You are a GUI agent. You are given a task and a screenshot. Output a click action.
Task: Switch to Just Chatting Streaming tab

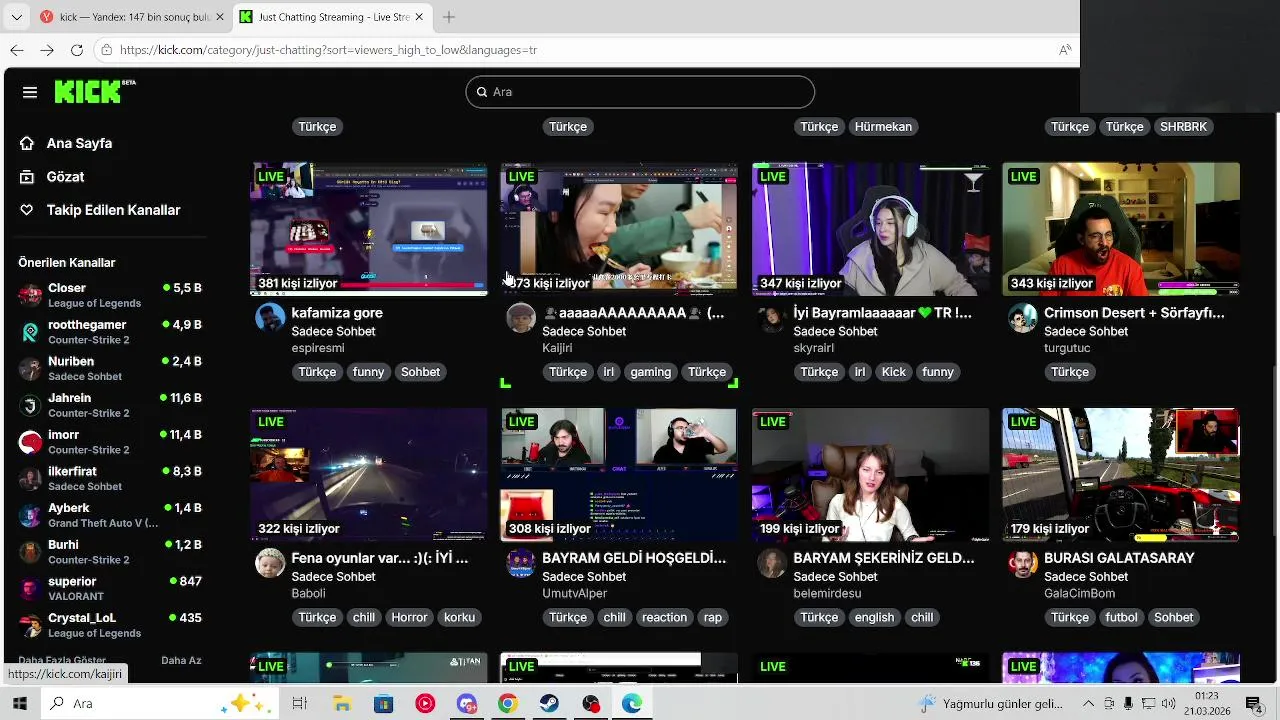tap(332, 17)
